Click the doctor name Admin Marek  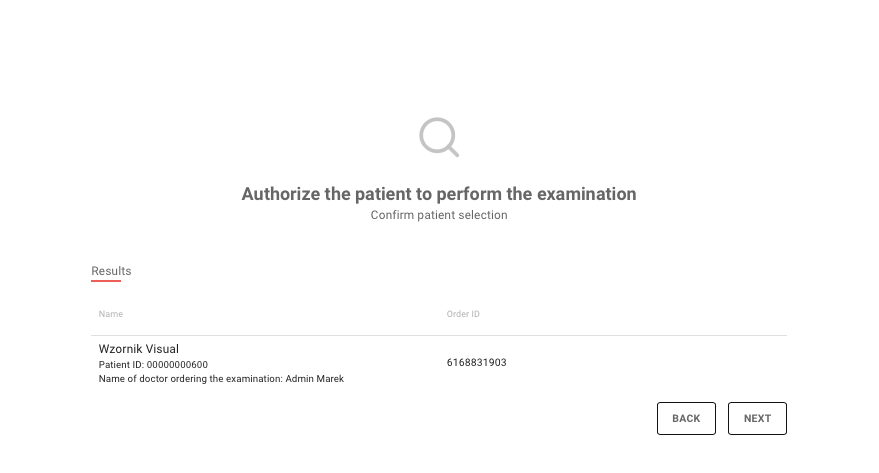(x=315, y=379)
